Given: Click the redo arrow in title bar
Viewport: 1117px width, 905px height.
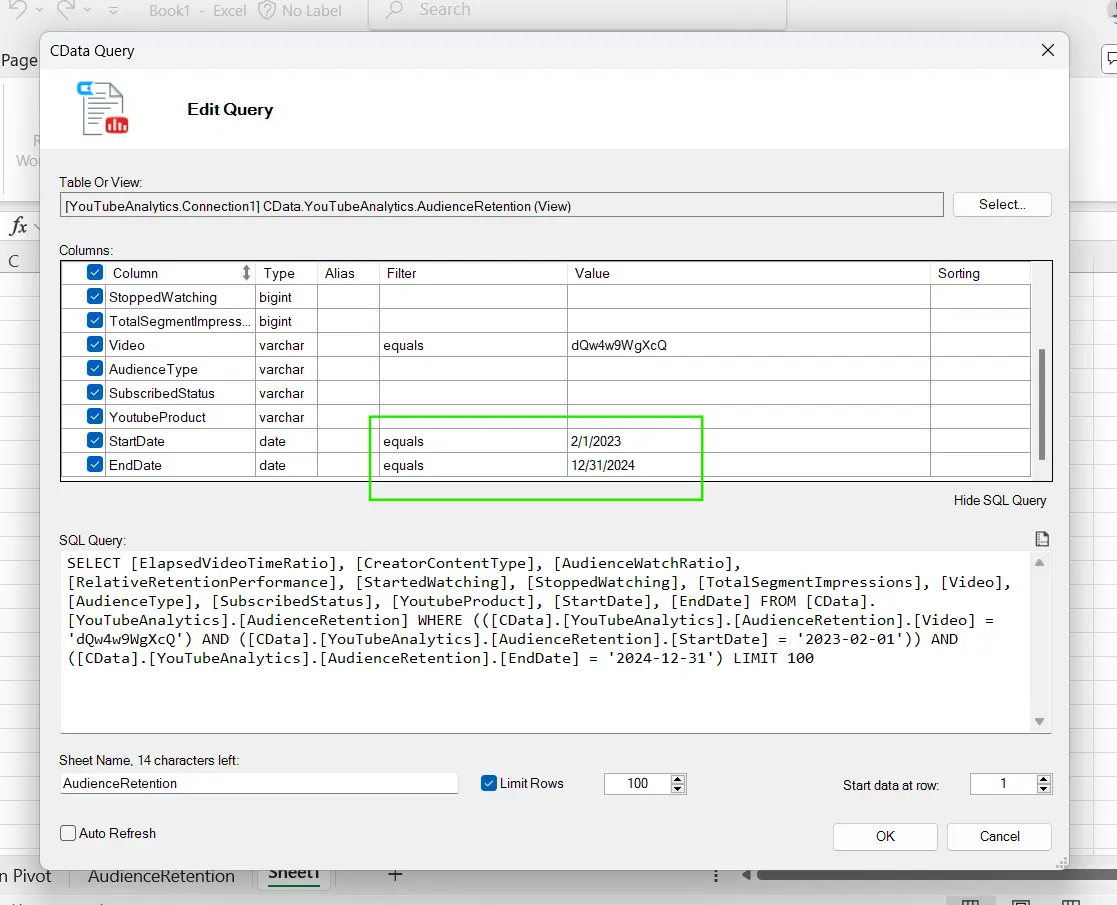Looking at the screenshot, I should [x=67, y=10].
